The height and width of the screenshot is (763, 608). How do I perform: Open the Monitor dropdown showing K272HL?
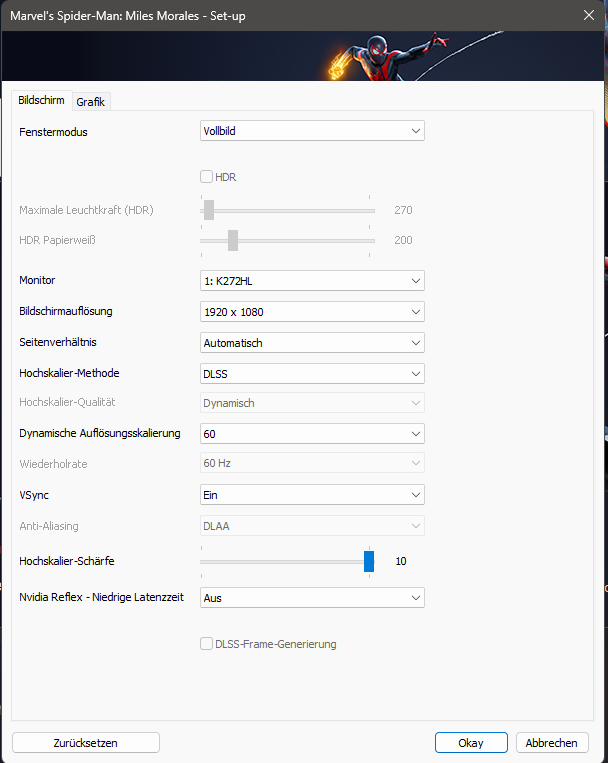point(312,281)
